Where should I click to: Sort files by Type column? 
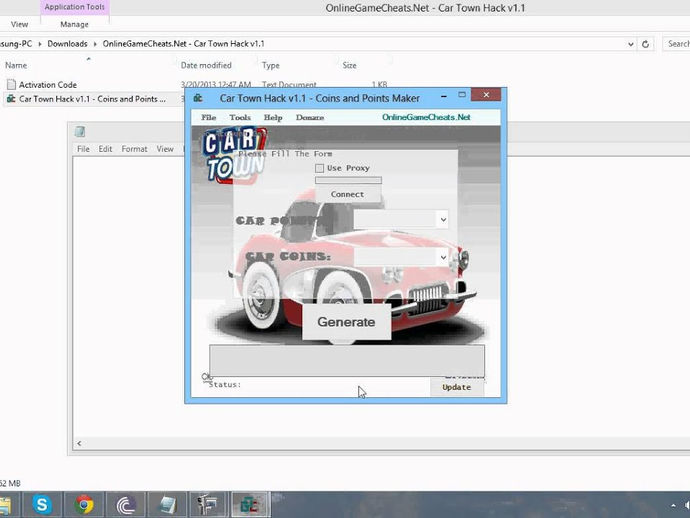point(271,65)
